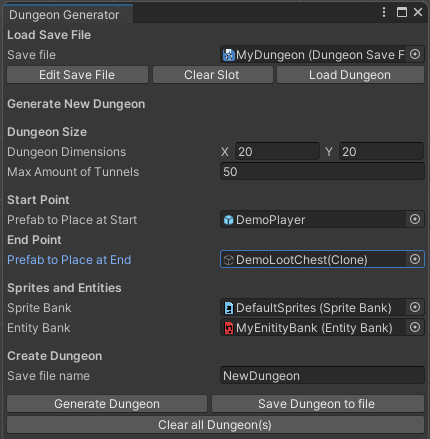This screenshot has width=430, height=439.
Task: Click the Sprites and Entities heading
Action: (x=64, y=288)
